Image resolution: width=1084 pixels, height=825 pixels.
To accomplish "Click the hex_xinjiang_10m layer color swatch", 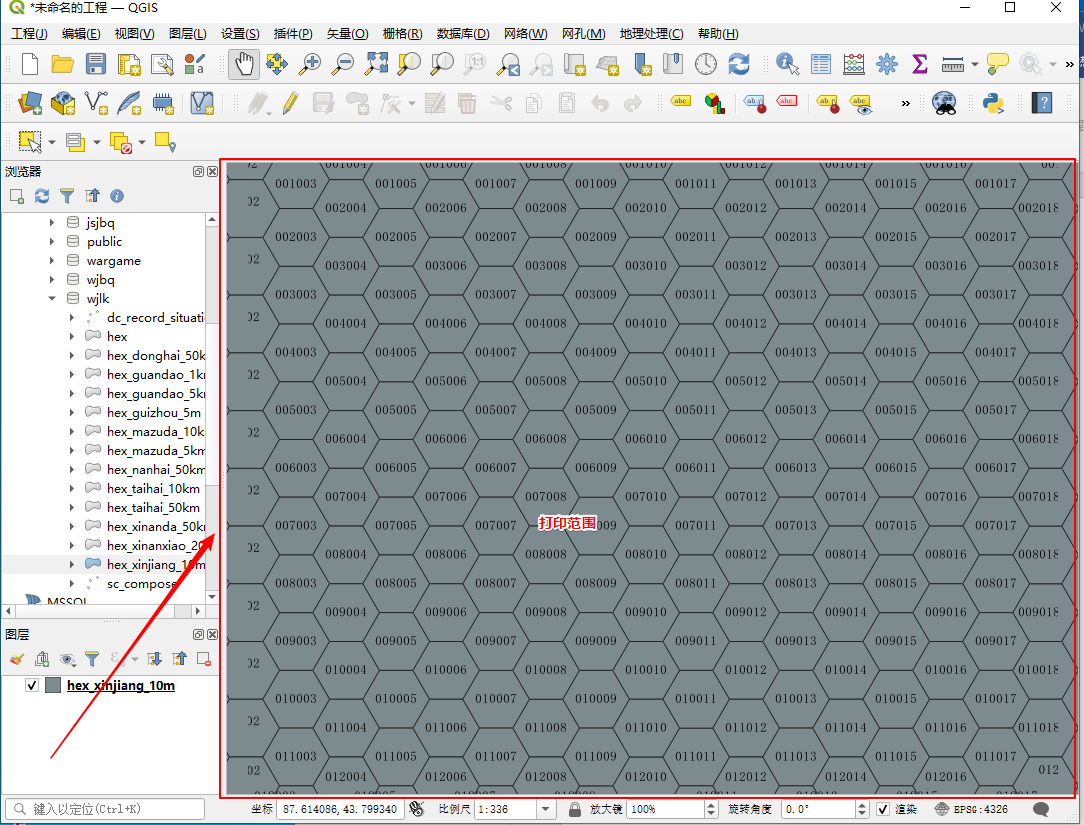I will point(53,685).
